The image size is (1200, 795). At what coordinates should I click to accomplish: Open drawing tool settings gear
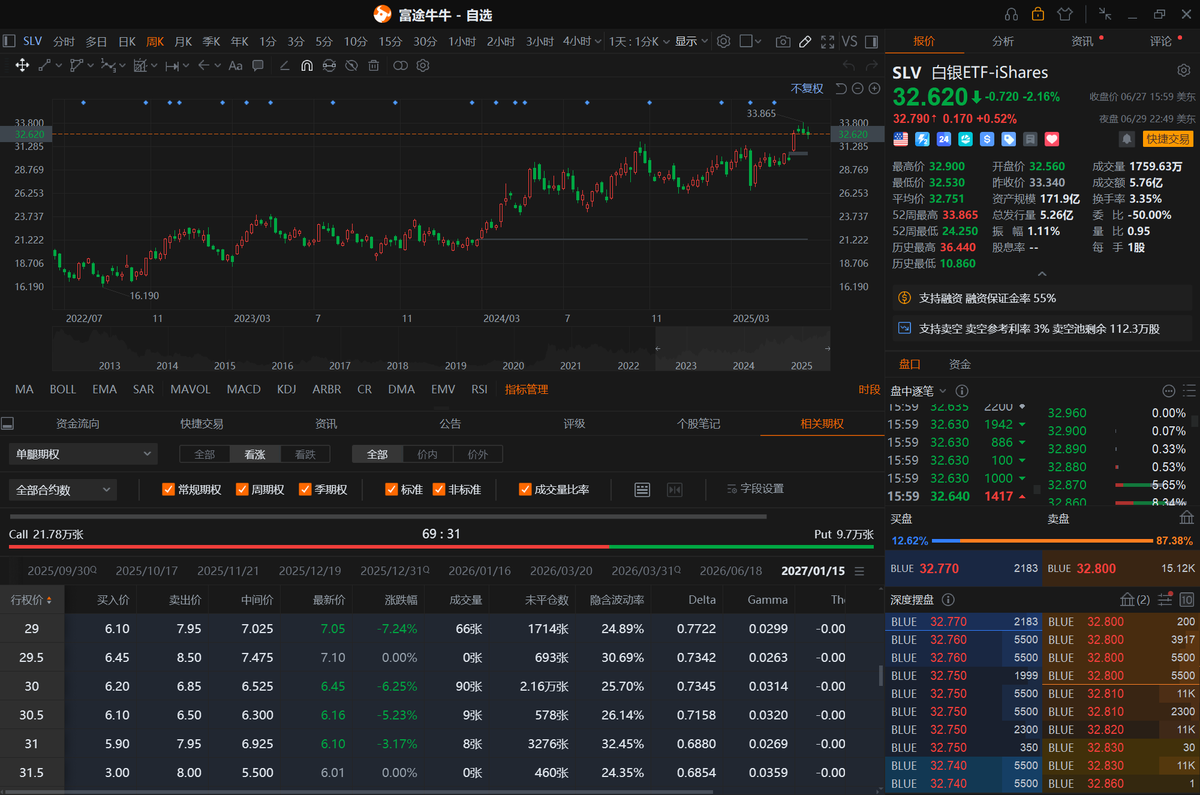[423, 65]
